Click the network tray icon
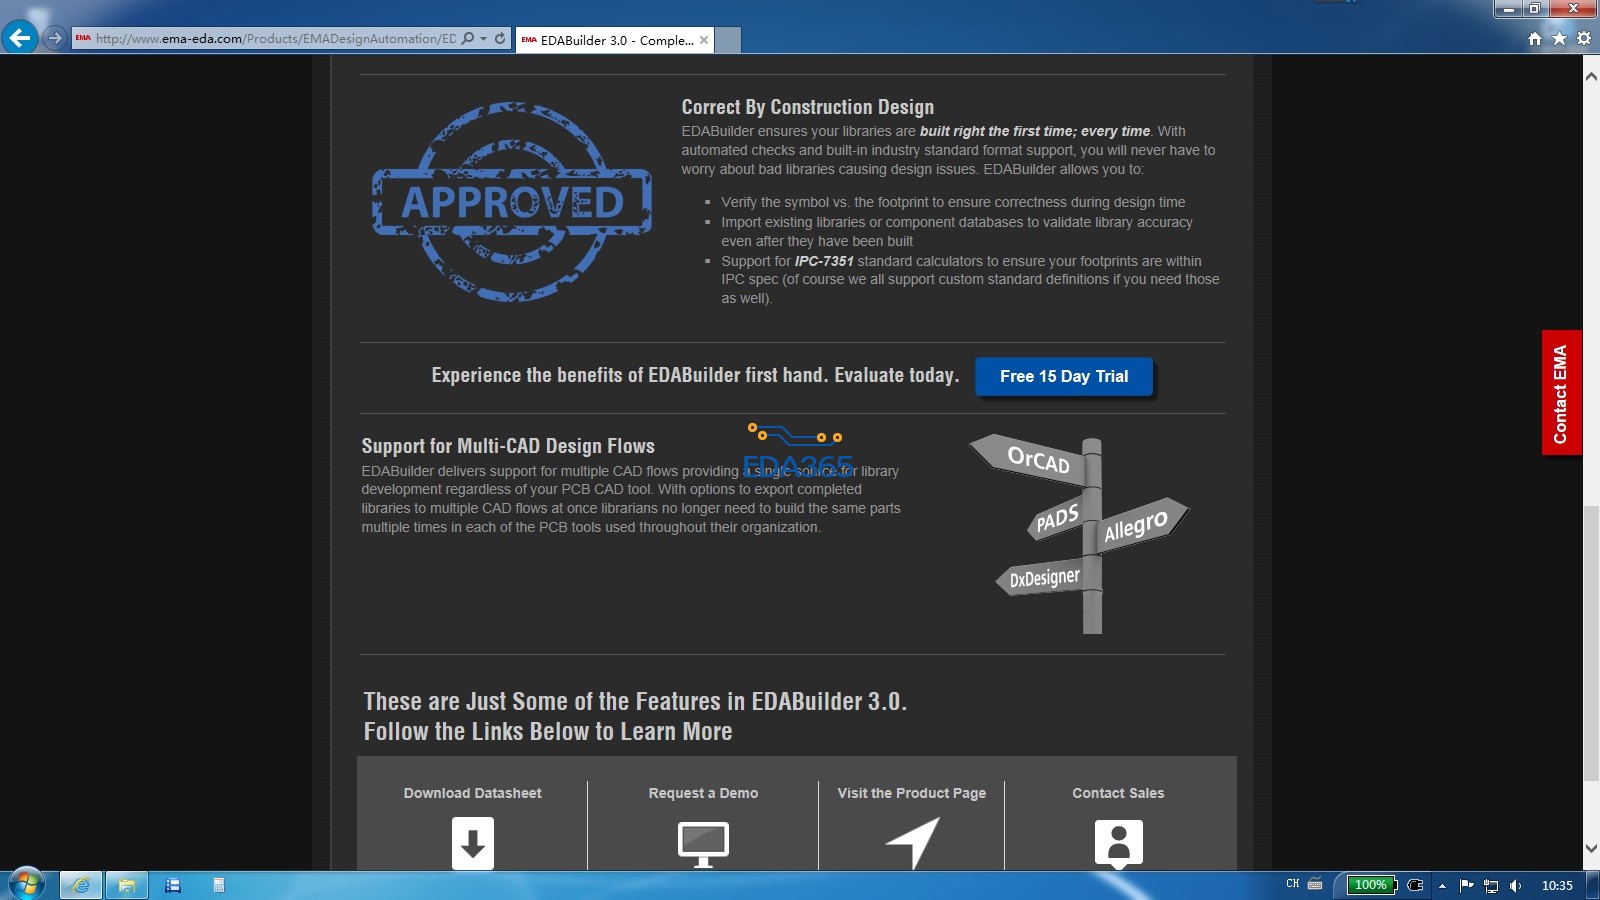1600x900 pixels. (1491, 885)
